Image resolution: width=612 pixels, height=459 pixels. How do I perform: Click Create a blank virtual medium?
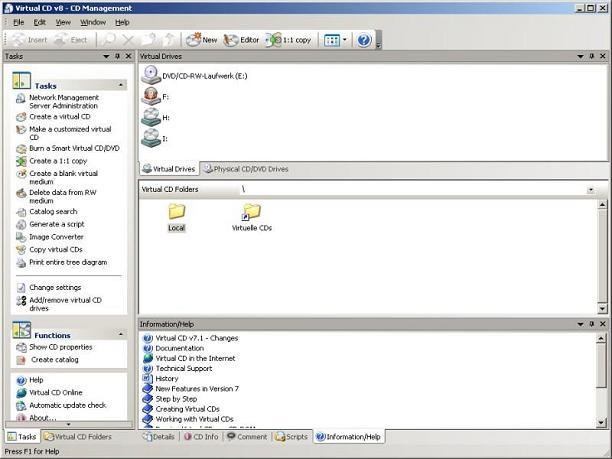coord(64,177)
